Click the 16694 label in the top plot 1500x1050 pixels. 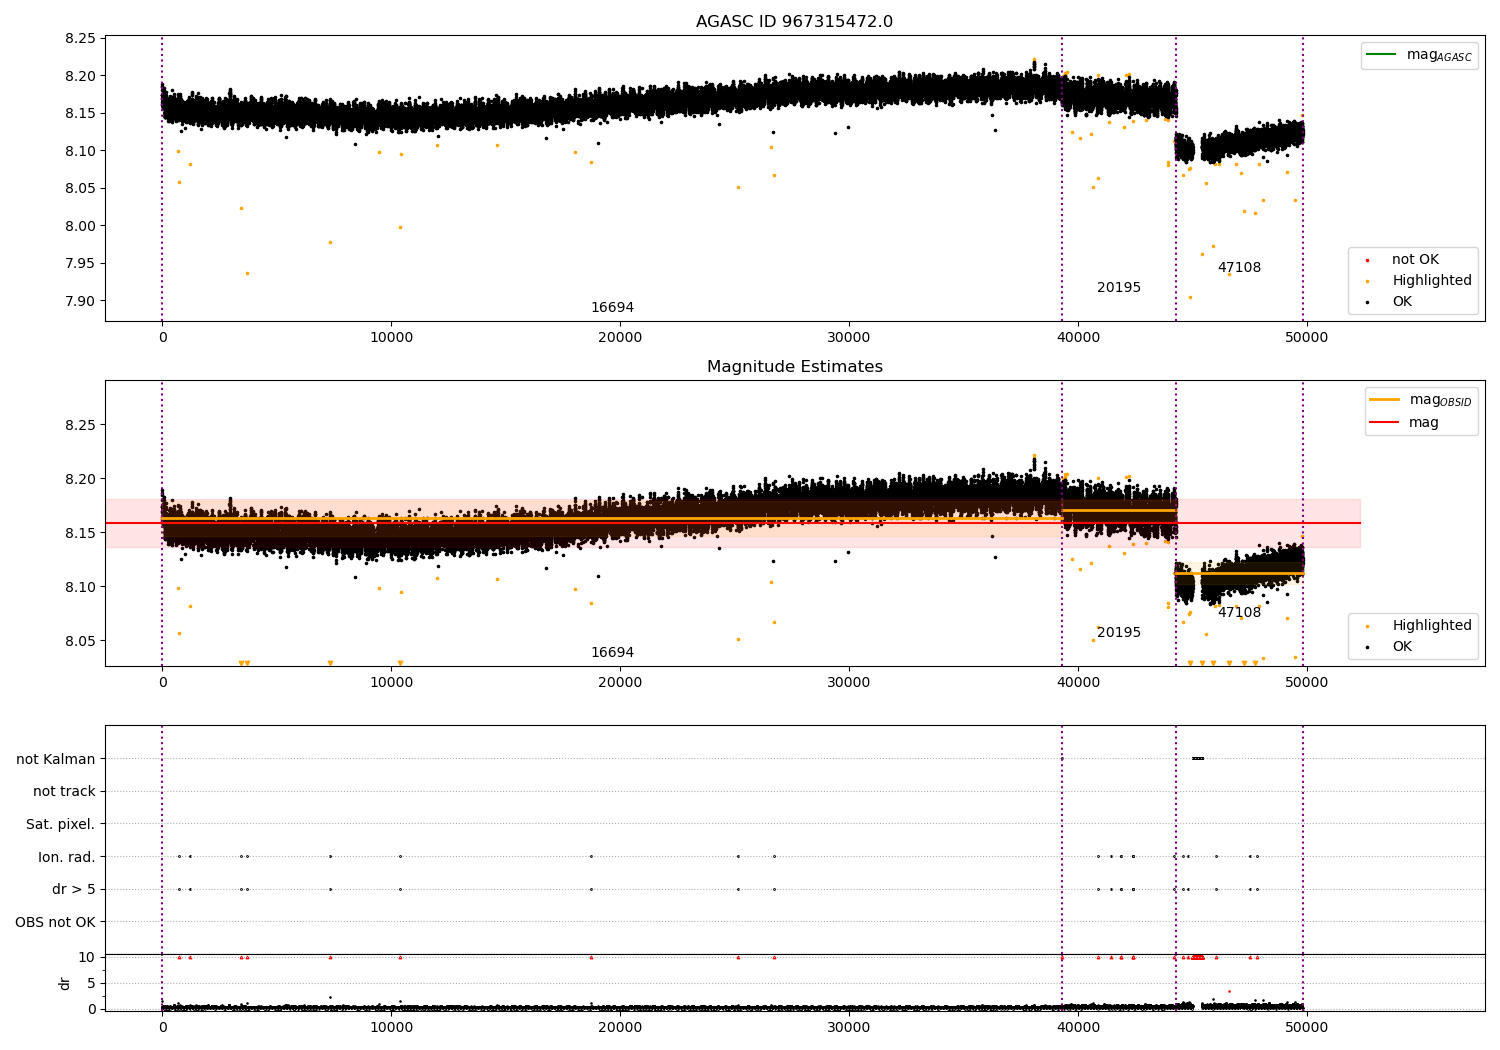point(612,308)
